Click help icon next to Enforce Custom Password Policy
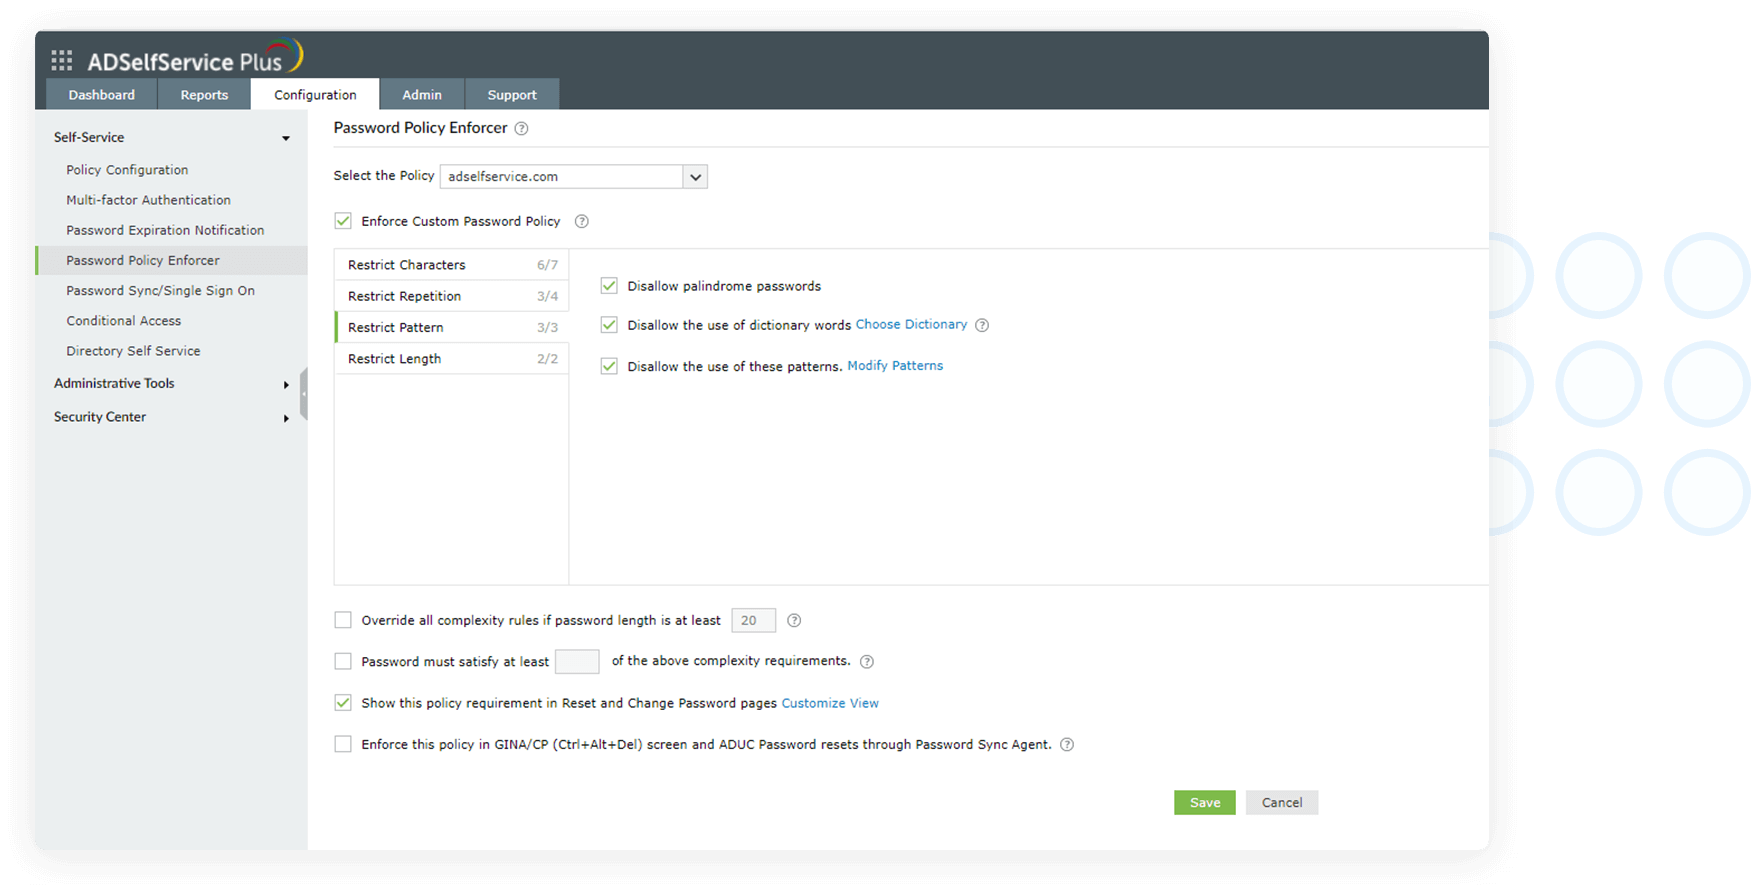This screenshot has height=891, width=1751. point(581,221)
